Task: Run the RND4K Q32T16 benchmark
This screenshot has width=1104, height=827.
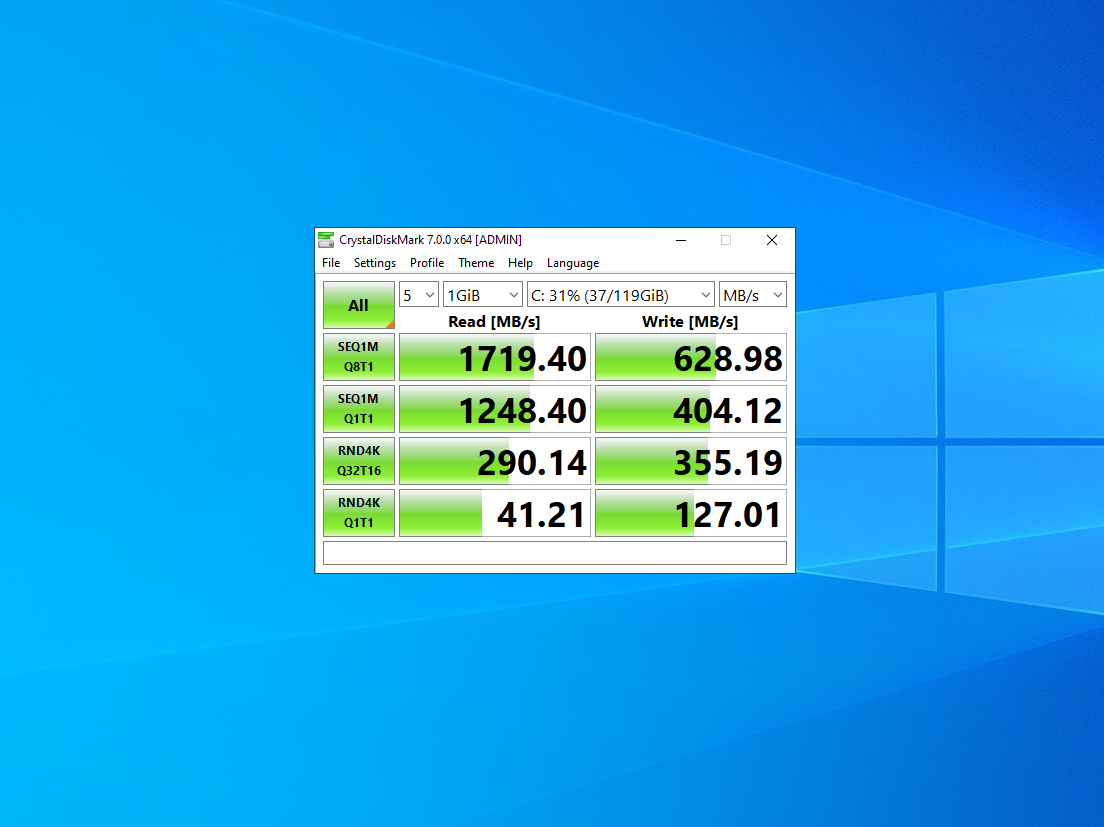Action: [x=358, y=461]
